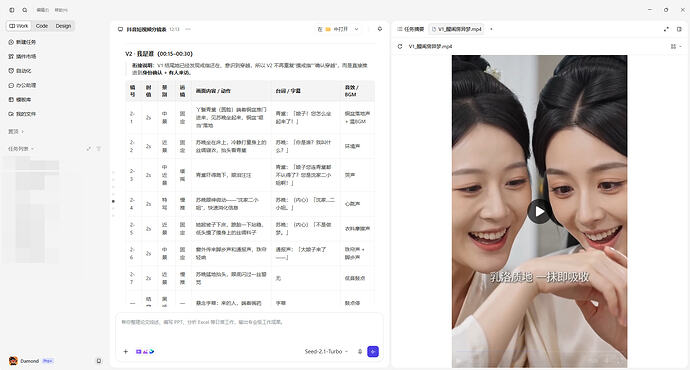Click the expand preview panel icon
690x370 pixels.
666,29
